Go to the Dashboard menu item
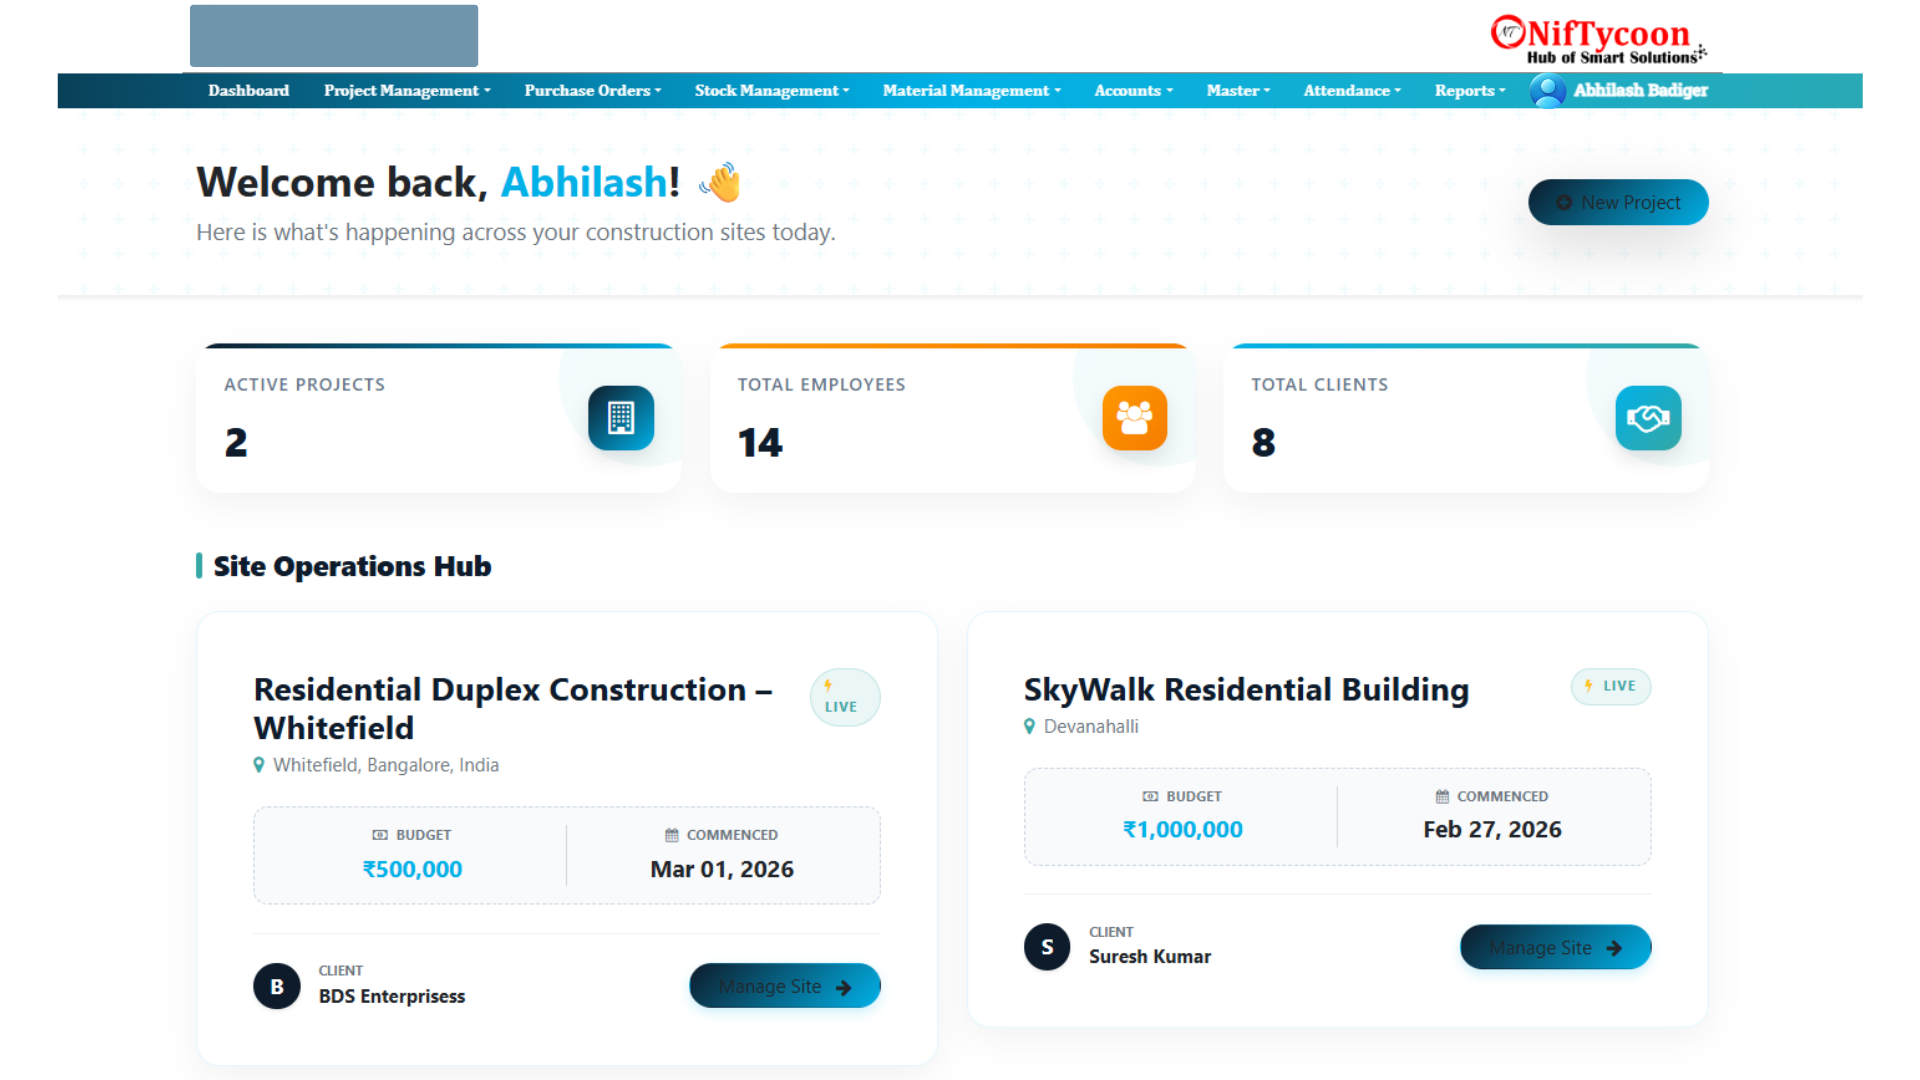 click(248, 91)
